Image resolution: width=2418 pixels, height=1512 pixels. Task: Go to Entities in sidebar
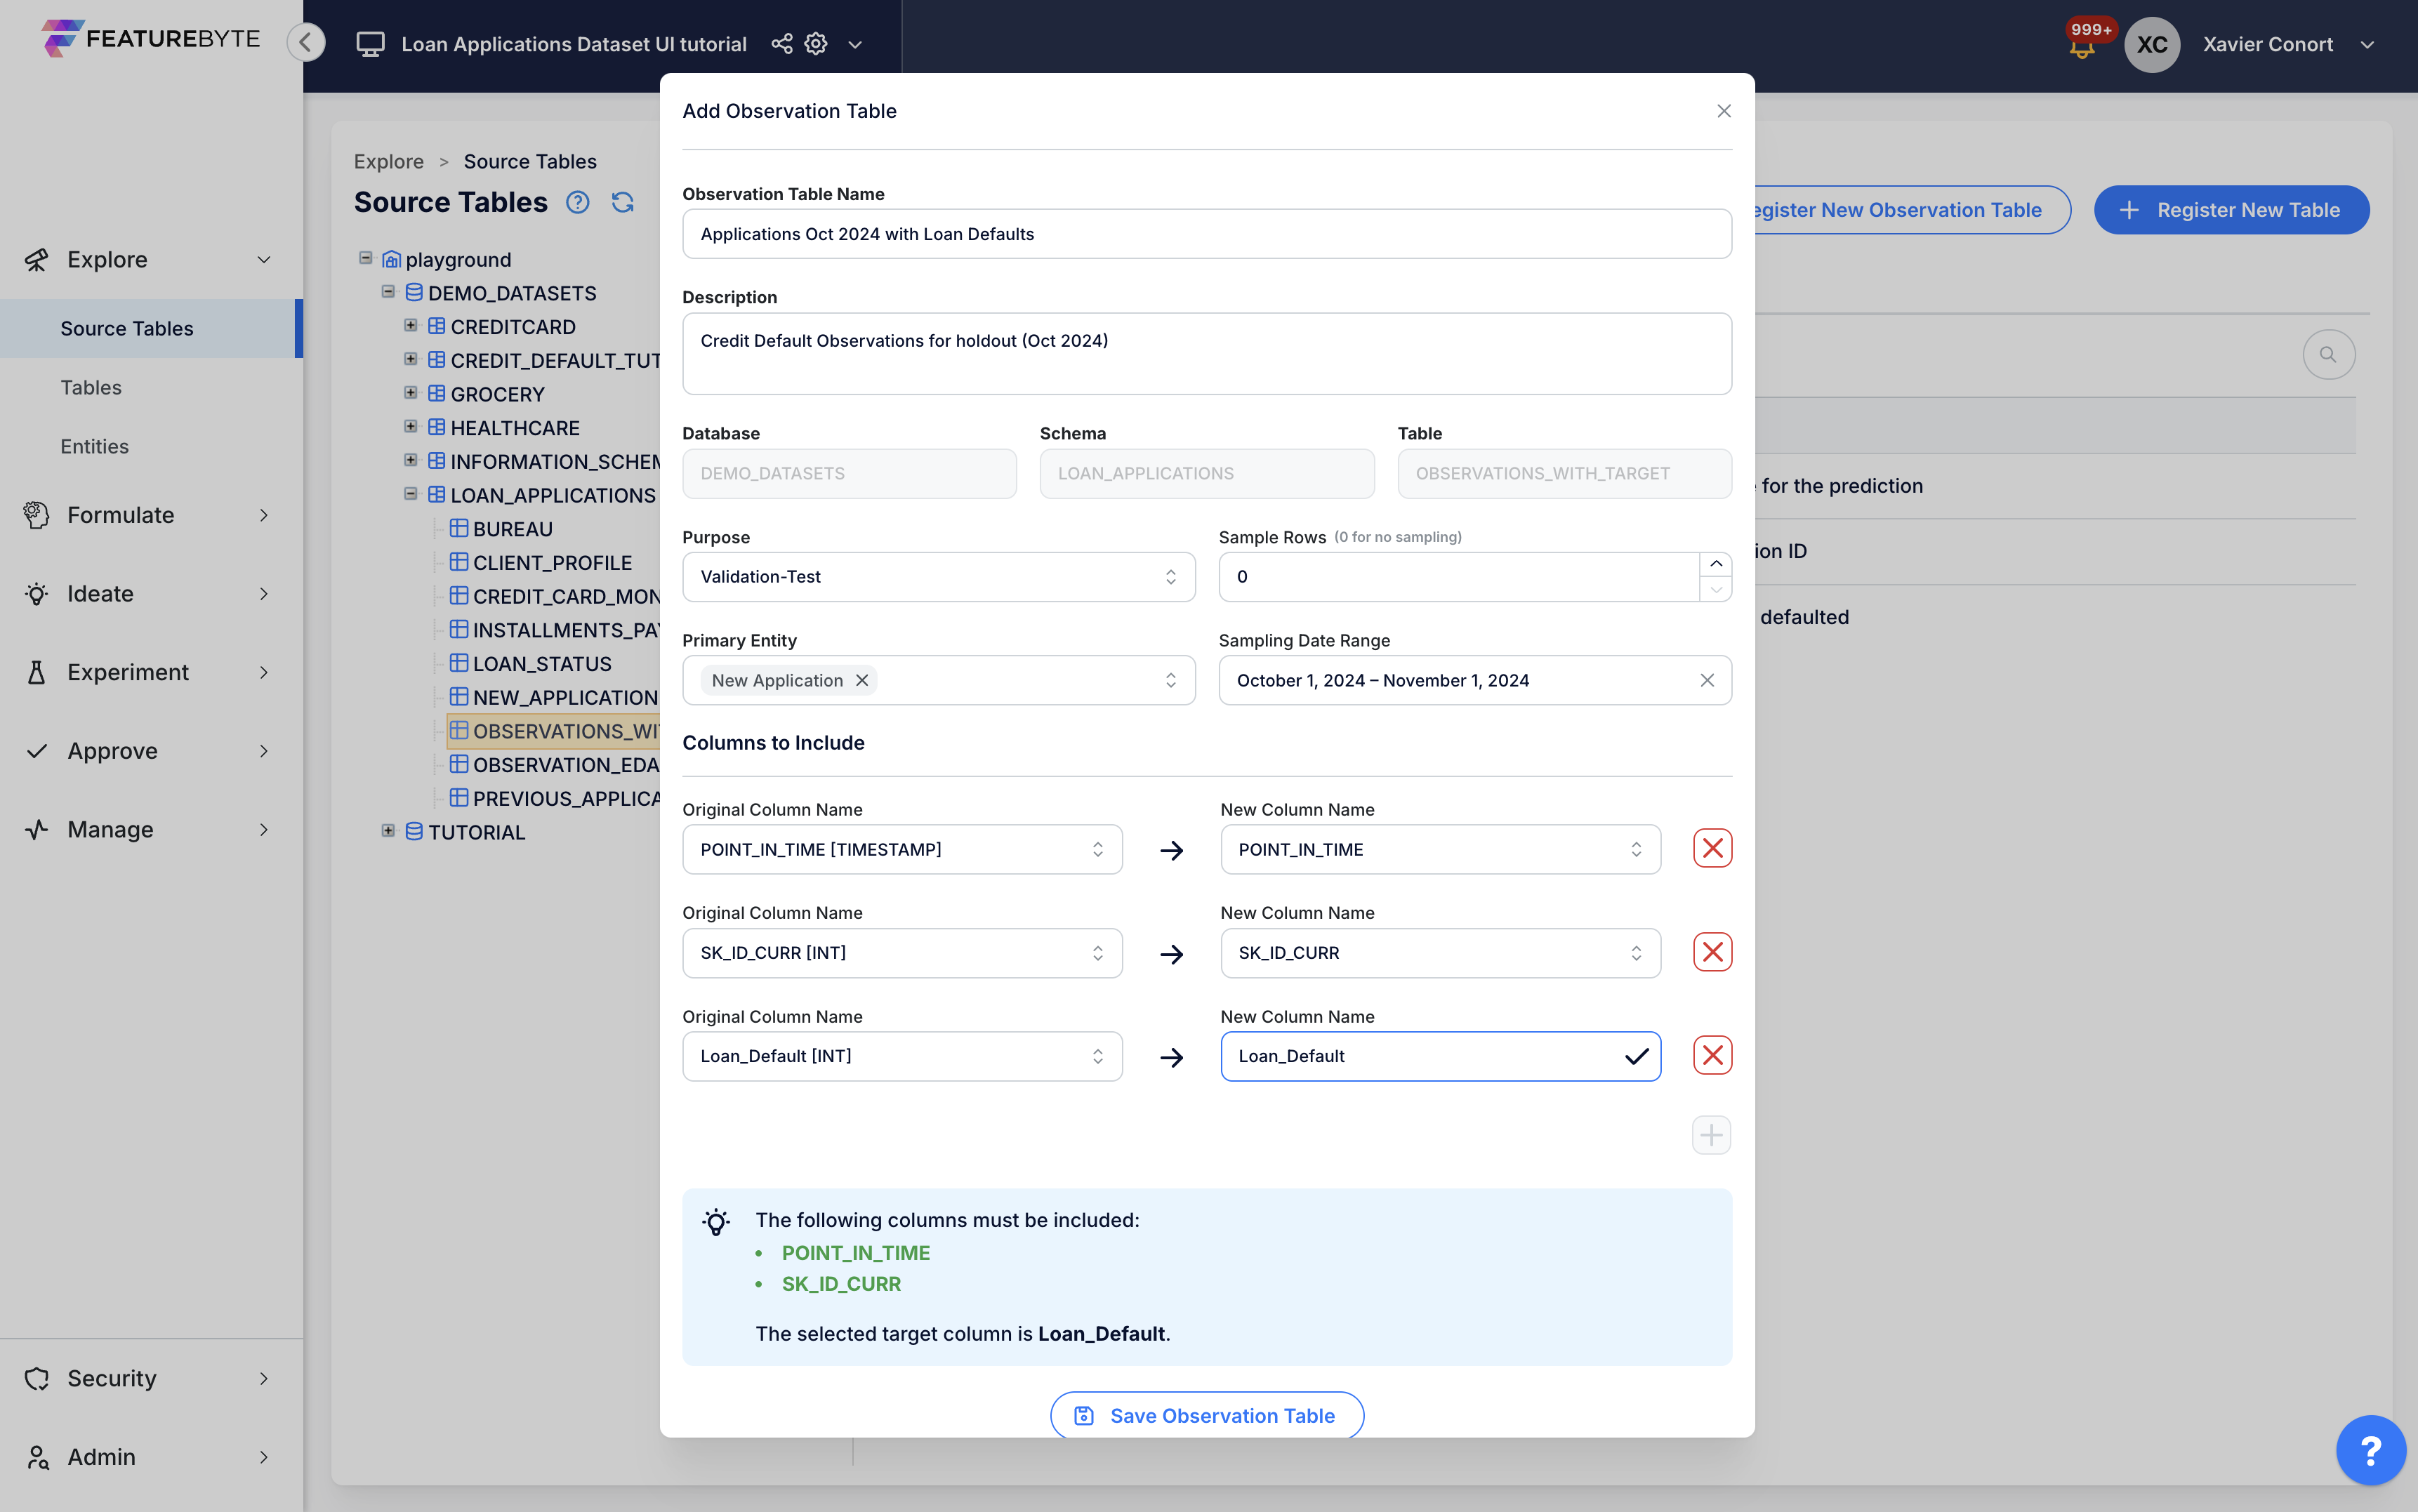pos(94,446)
